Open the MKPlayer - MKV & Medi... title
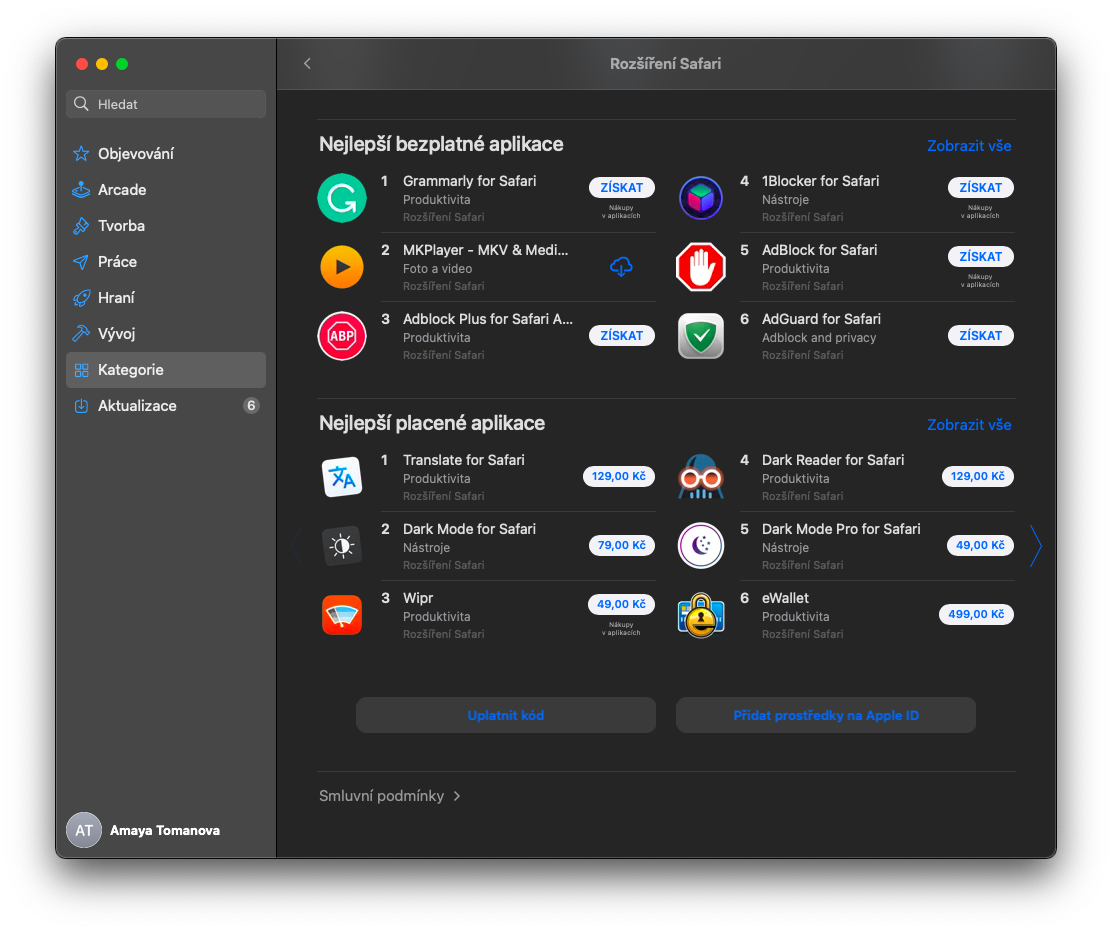This screenshot has height=932, width=1112. [485, 250]
